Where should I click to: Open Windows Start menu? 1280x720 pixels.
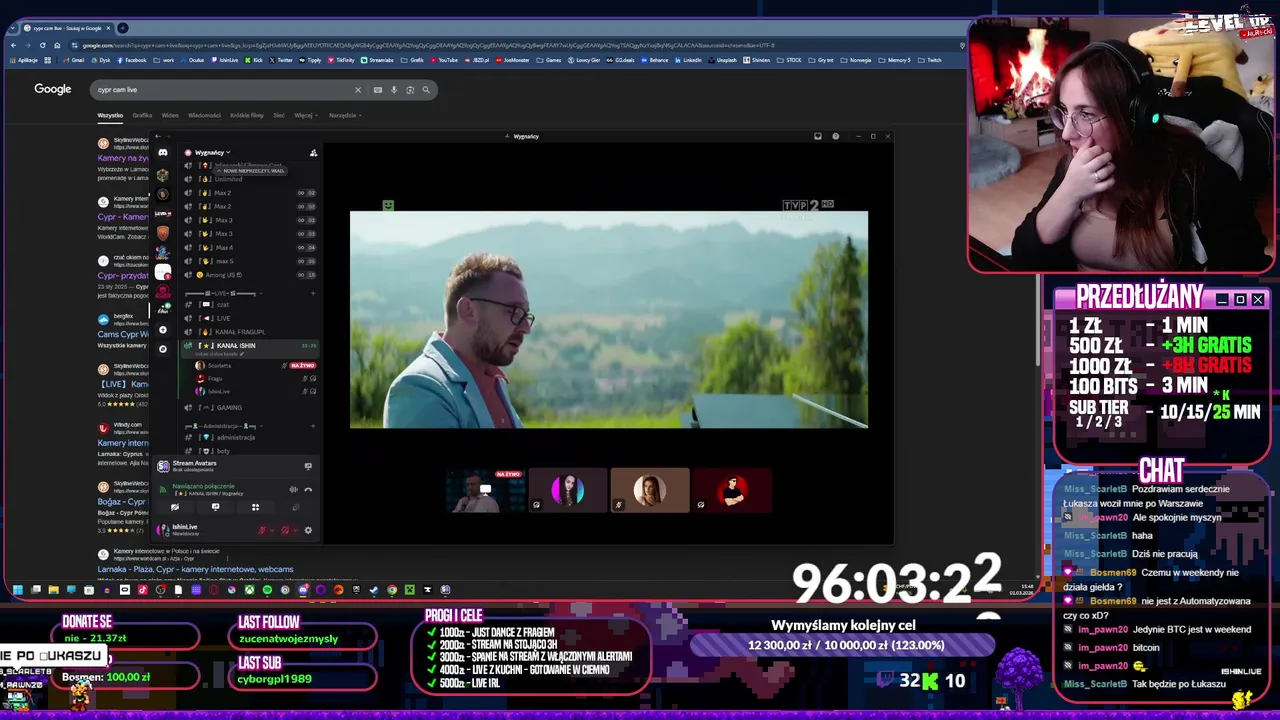coord(17,590)
